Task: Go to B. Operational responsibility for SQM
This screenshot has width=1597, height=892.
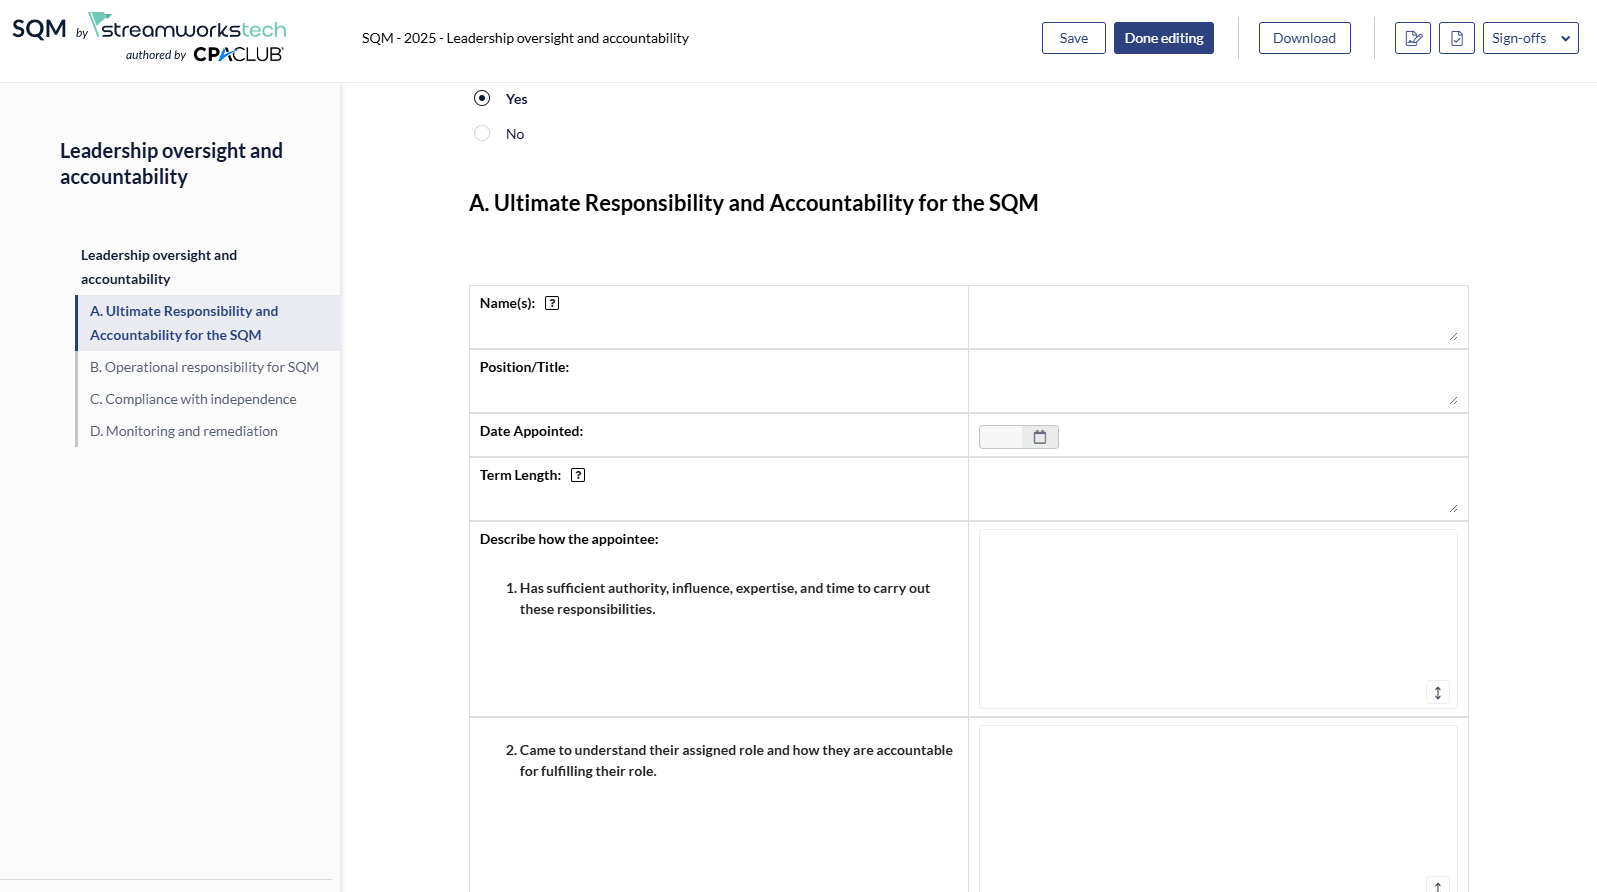Action: click(204, 367)
